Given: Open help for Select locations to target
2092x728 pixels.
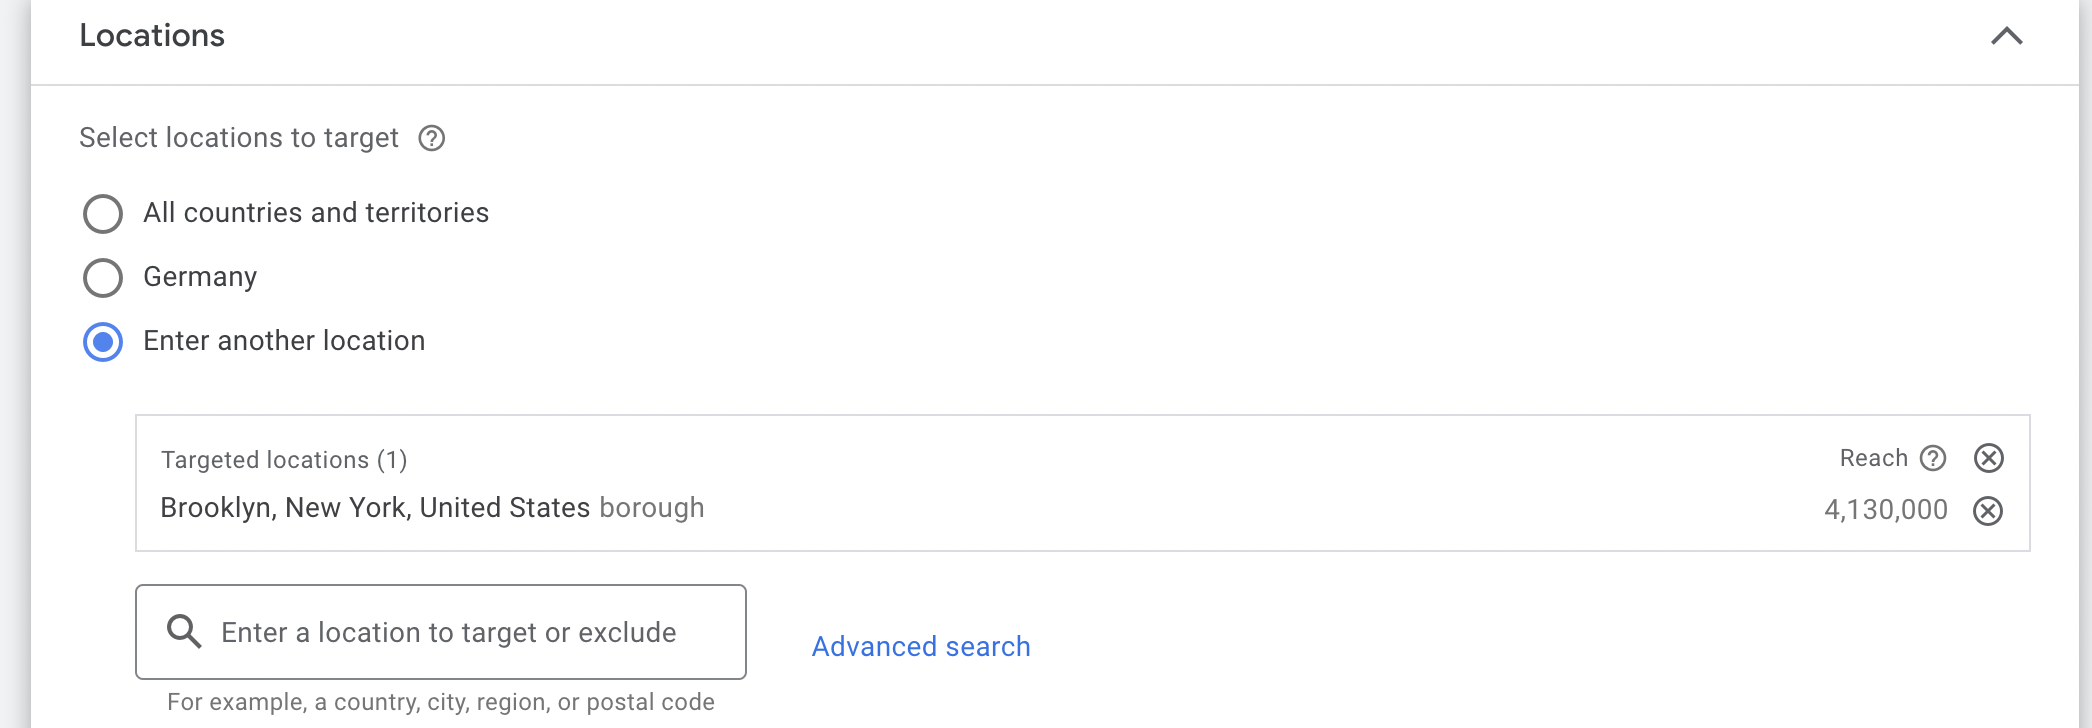Looking at the screenshot, I should click(432, 138).
